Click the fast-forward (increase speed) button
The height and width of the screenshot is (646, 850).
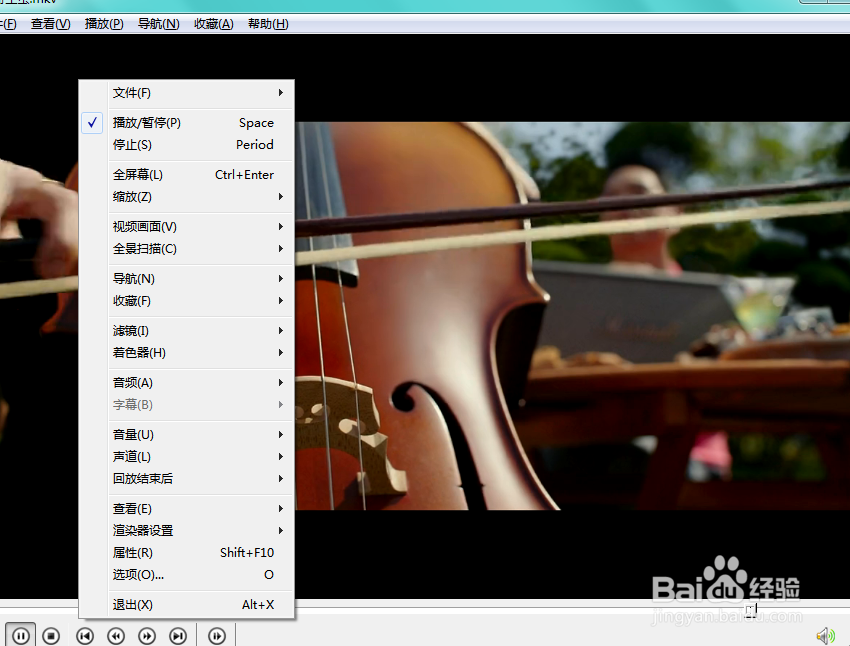coord(147,635)
